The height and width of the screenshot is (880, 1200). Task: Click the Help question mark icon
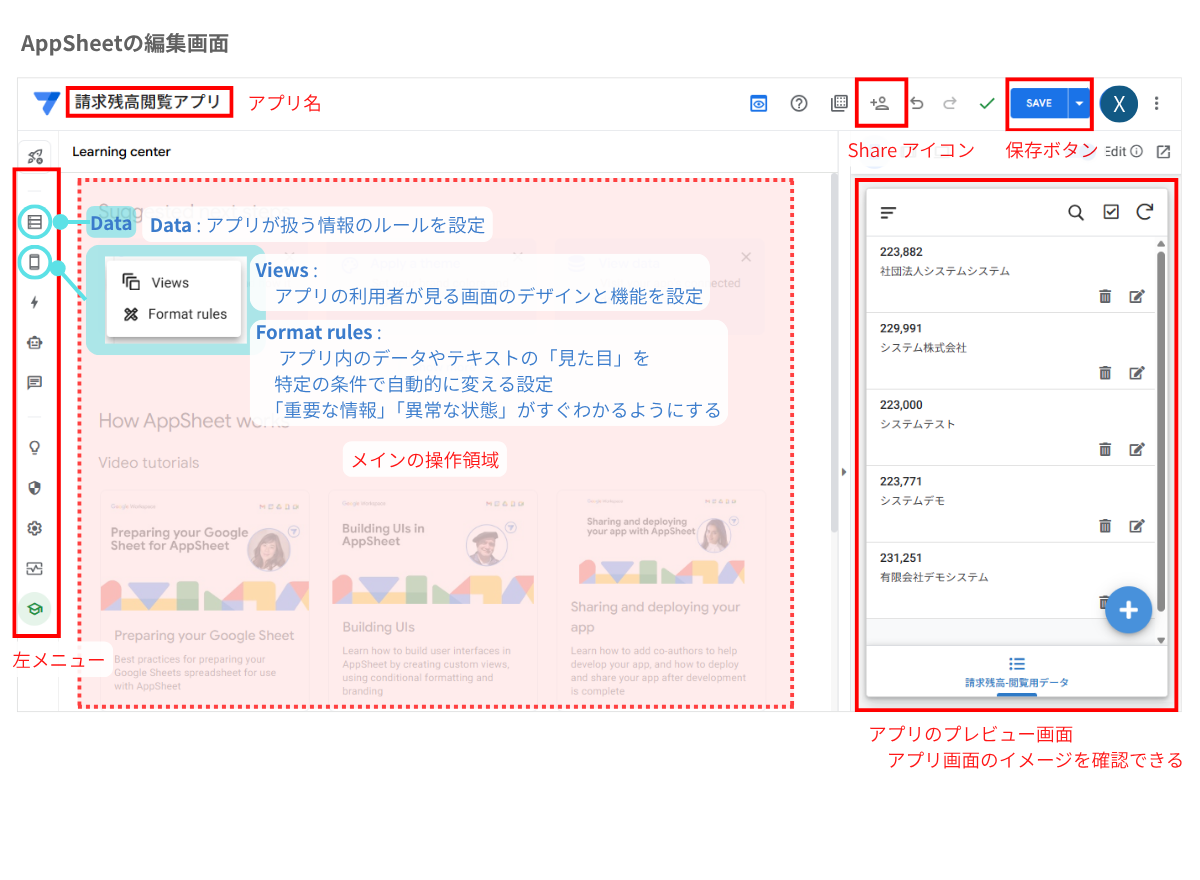point(799,103)
